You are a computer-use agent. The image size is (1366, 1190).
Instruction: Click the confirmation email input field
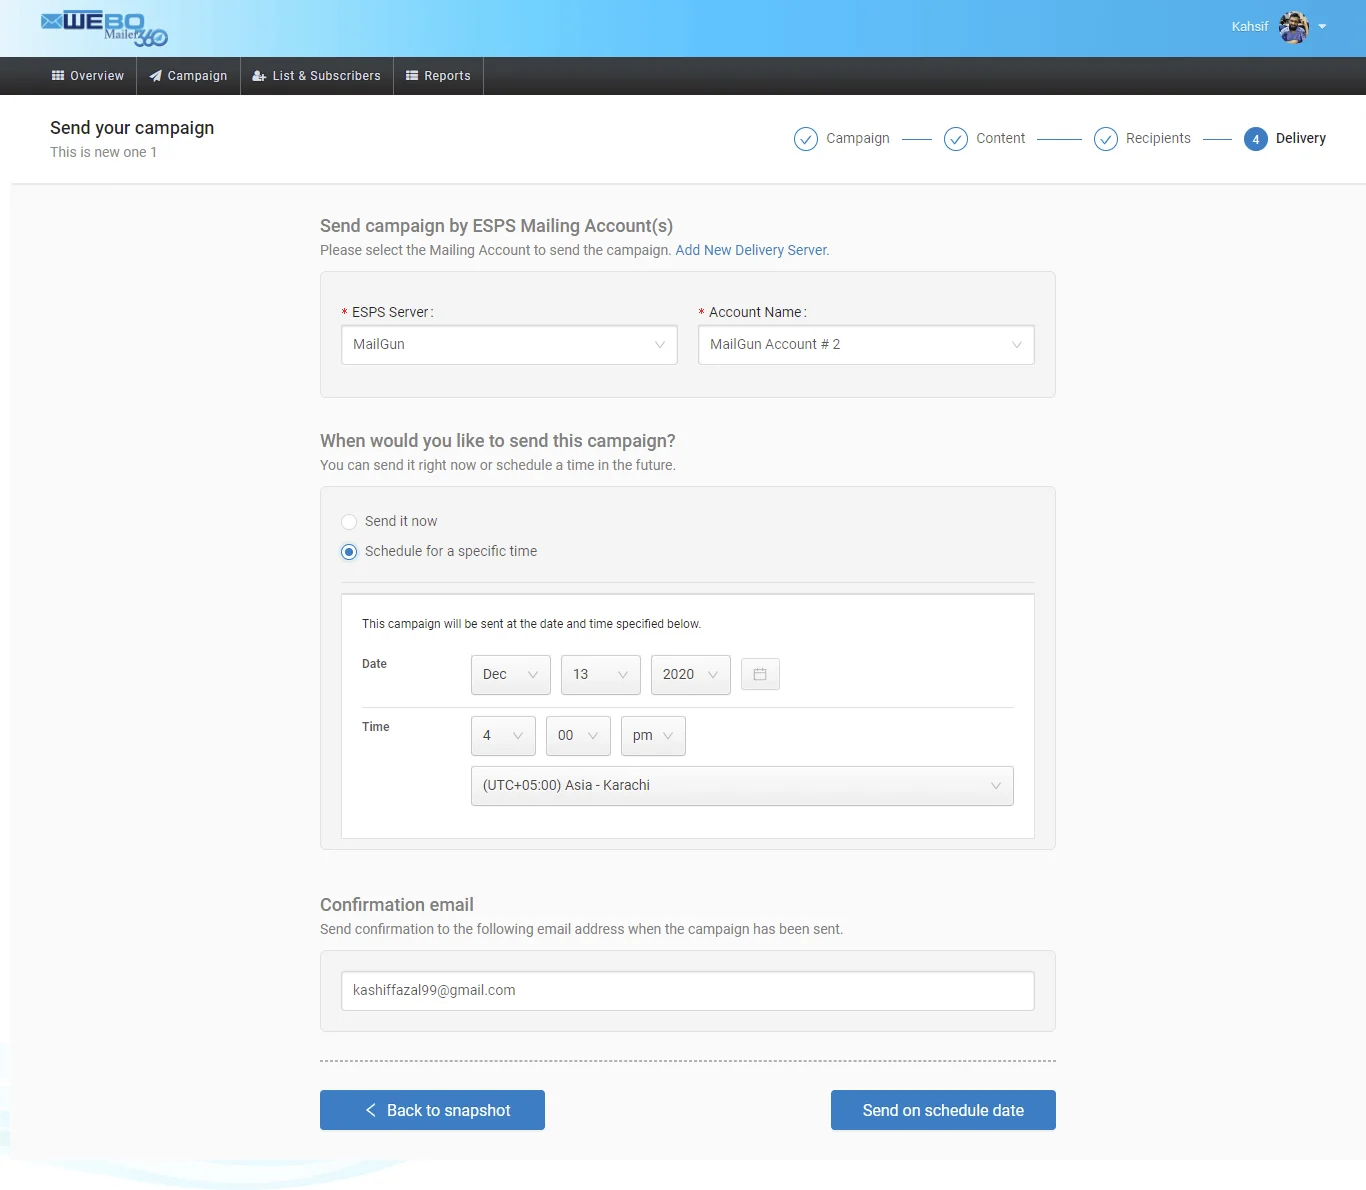pyautogui.click(x=687, y=991)
